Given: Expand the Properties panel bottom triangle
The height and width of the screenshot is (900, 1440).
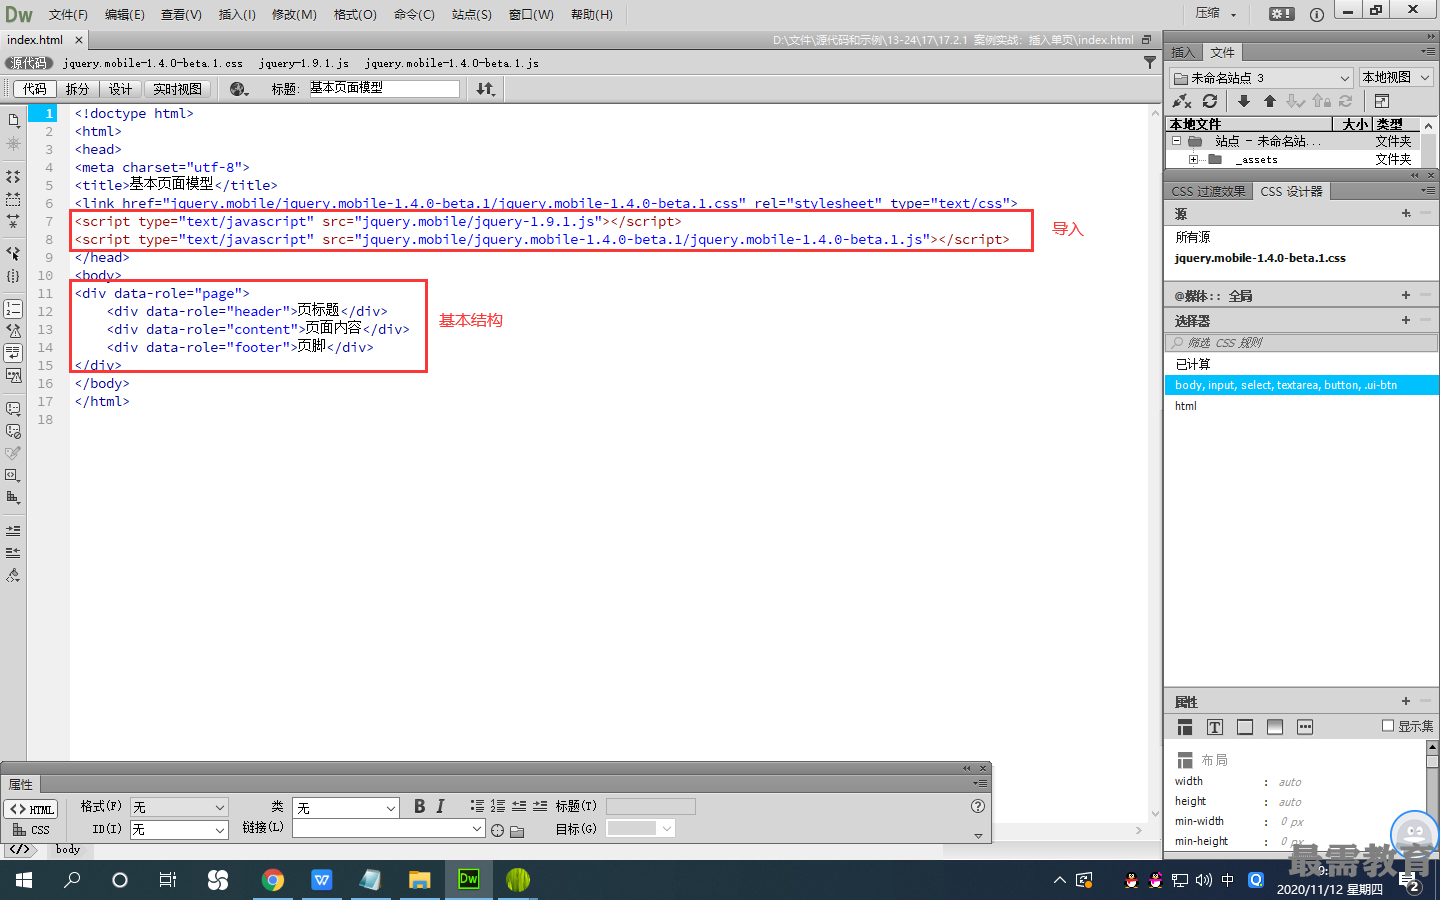Looking at the screenshot, I should (x=978, y=835).
